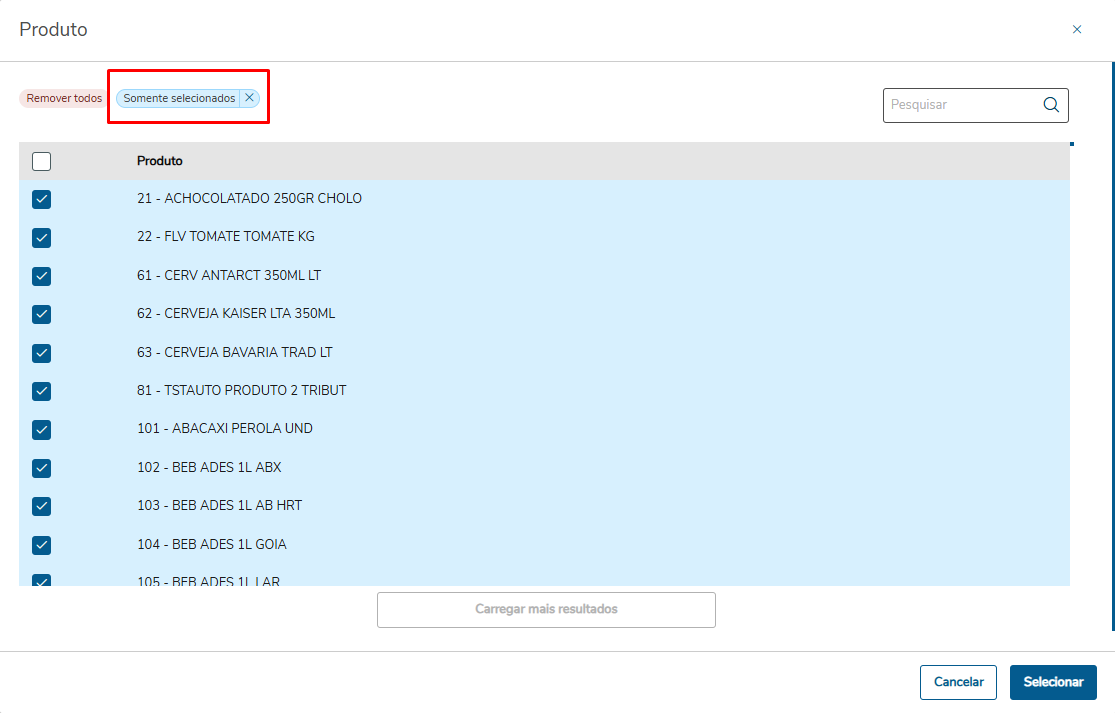Viewport: 1115px width, 713px height.
Task: Click the text 22 - FLV TOMATE TOMATE KG
Action: tap(226, 237)
